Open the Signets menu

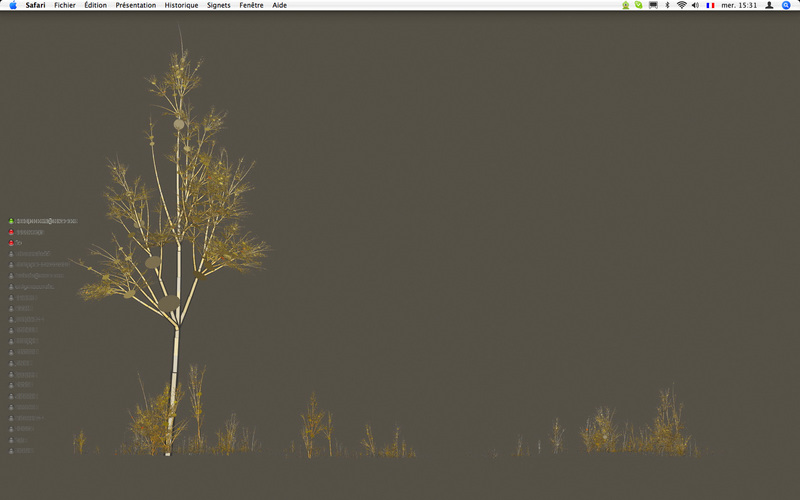(x=218, y=5)
